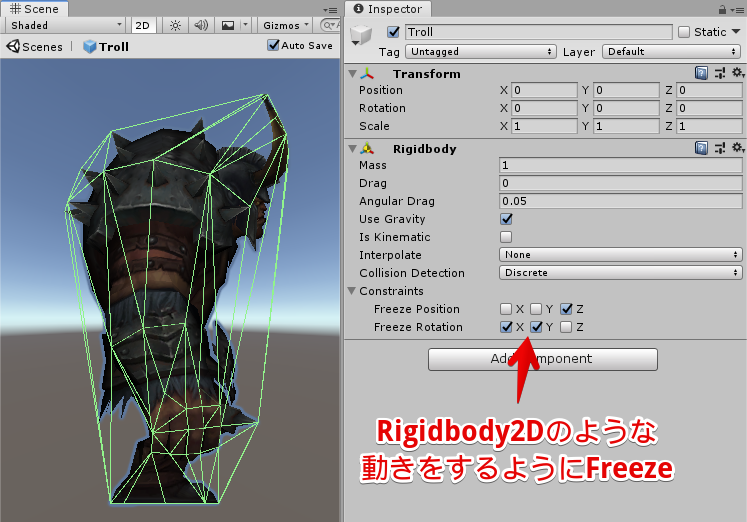Click the object name field Troll

(539, 32)
